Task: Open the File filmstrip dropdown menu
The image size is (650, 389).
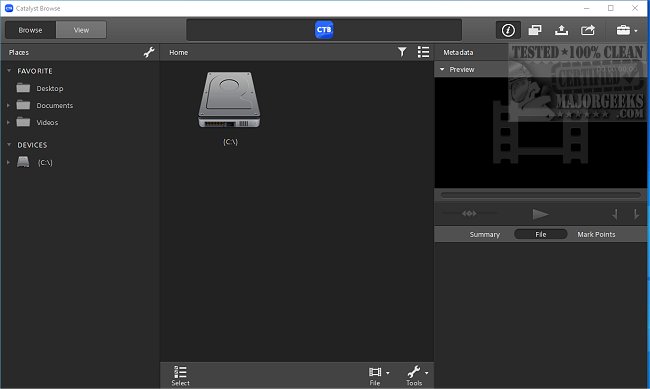Action: pos(378,376)
